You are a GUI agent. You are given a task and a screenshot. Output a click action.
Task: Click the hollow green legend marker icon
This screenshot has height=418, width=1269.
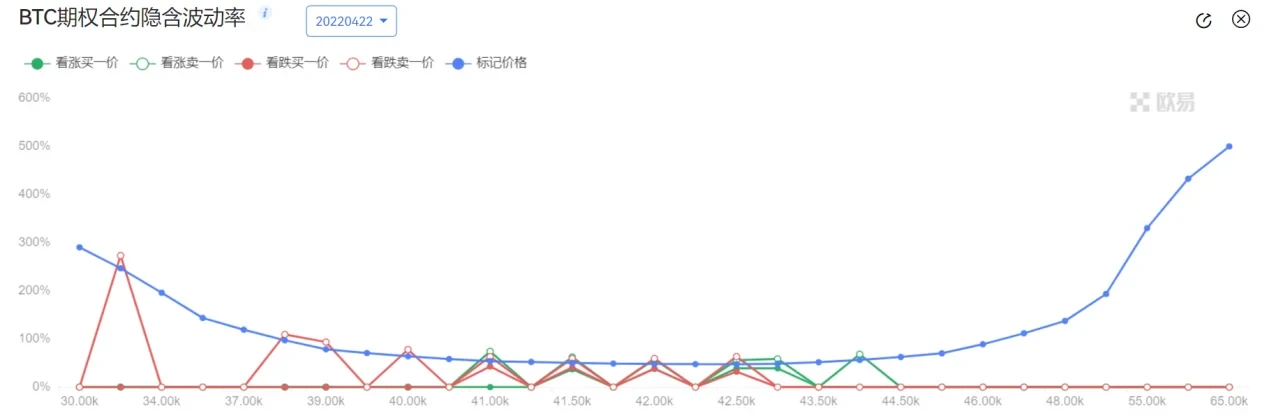143,63
